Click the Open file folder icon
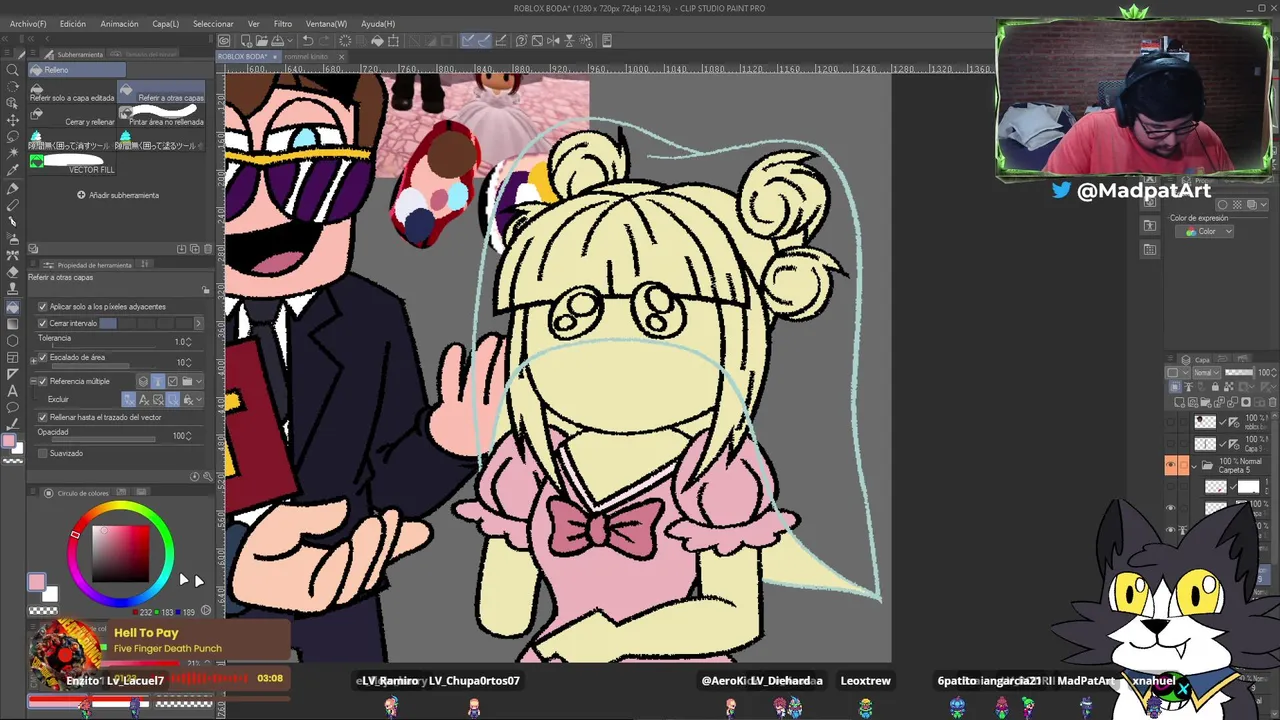 pyautogui.click(x=262, y=41)
